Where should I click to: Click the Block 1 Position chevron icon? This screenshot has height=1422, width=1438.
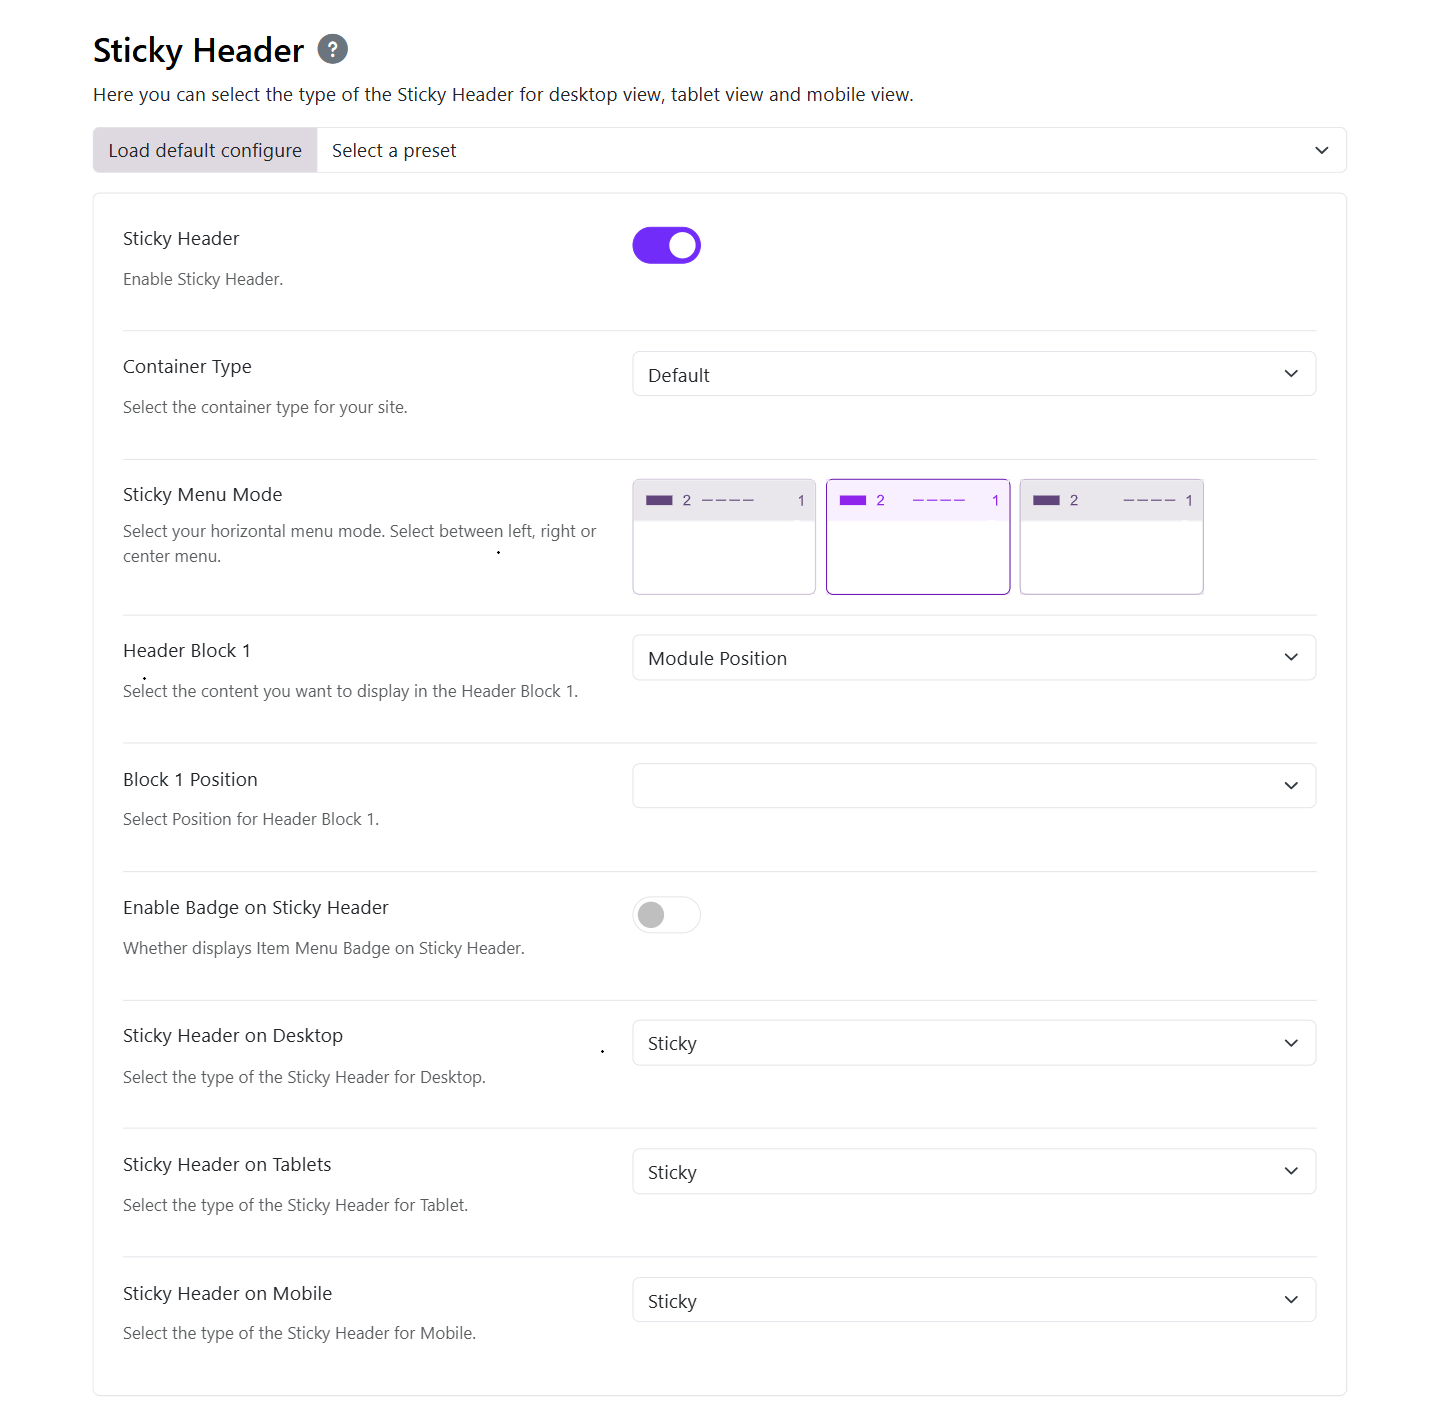(1291, 786)
